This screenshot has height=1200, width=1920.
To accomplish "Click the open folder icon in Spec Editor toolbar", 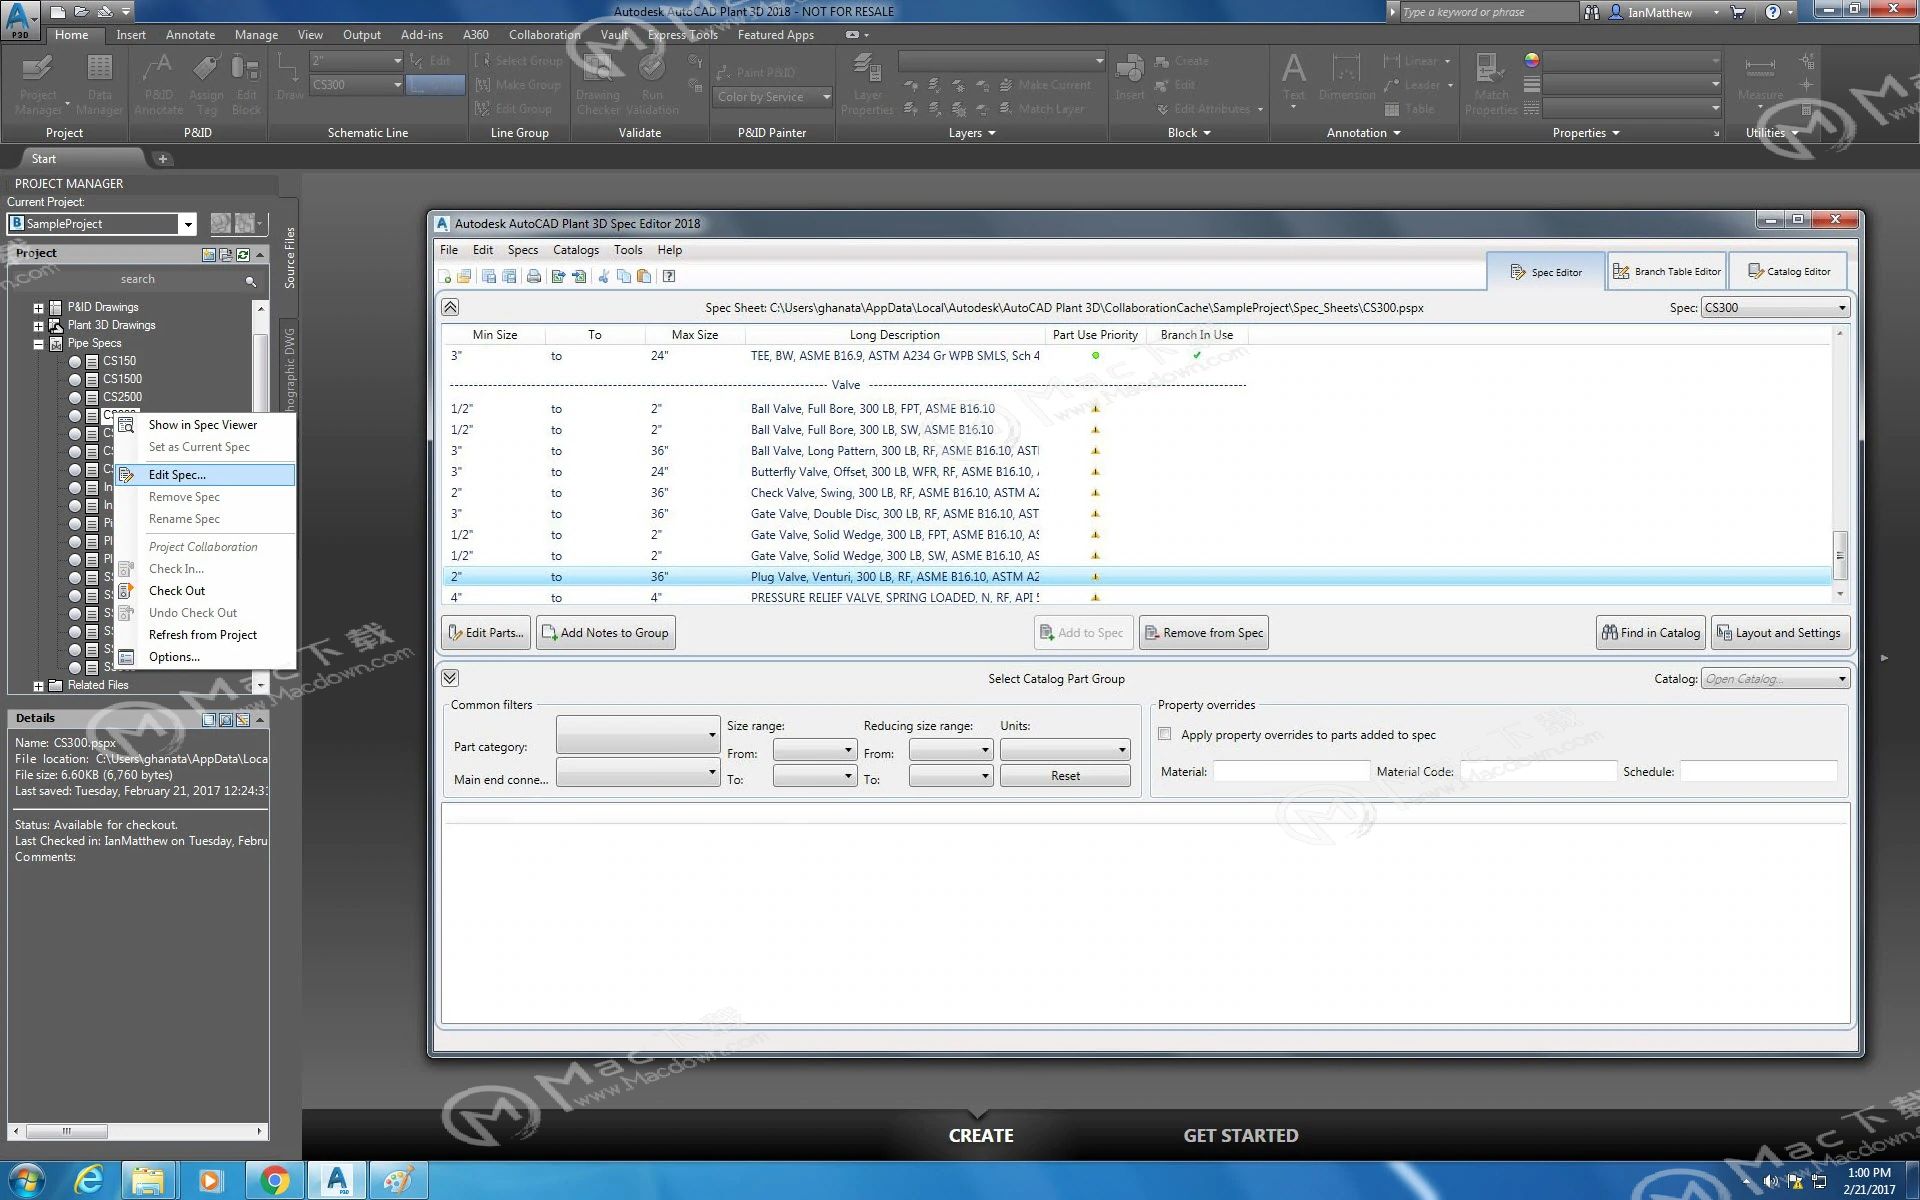I will [x=464, y=276].
